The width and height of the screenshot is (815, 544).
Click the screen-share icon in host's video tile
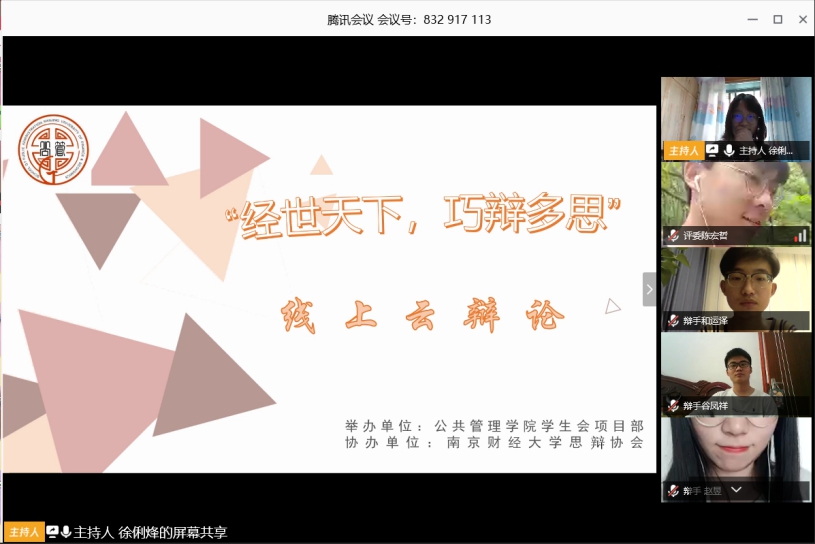(x=712, y=151)
